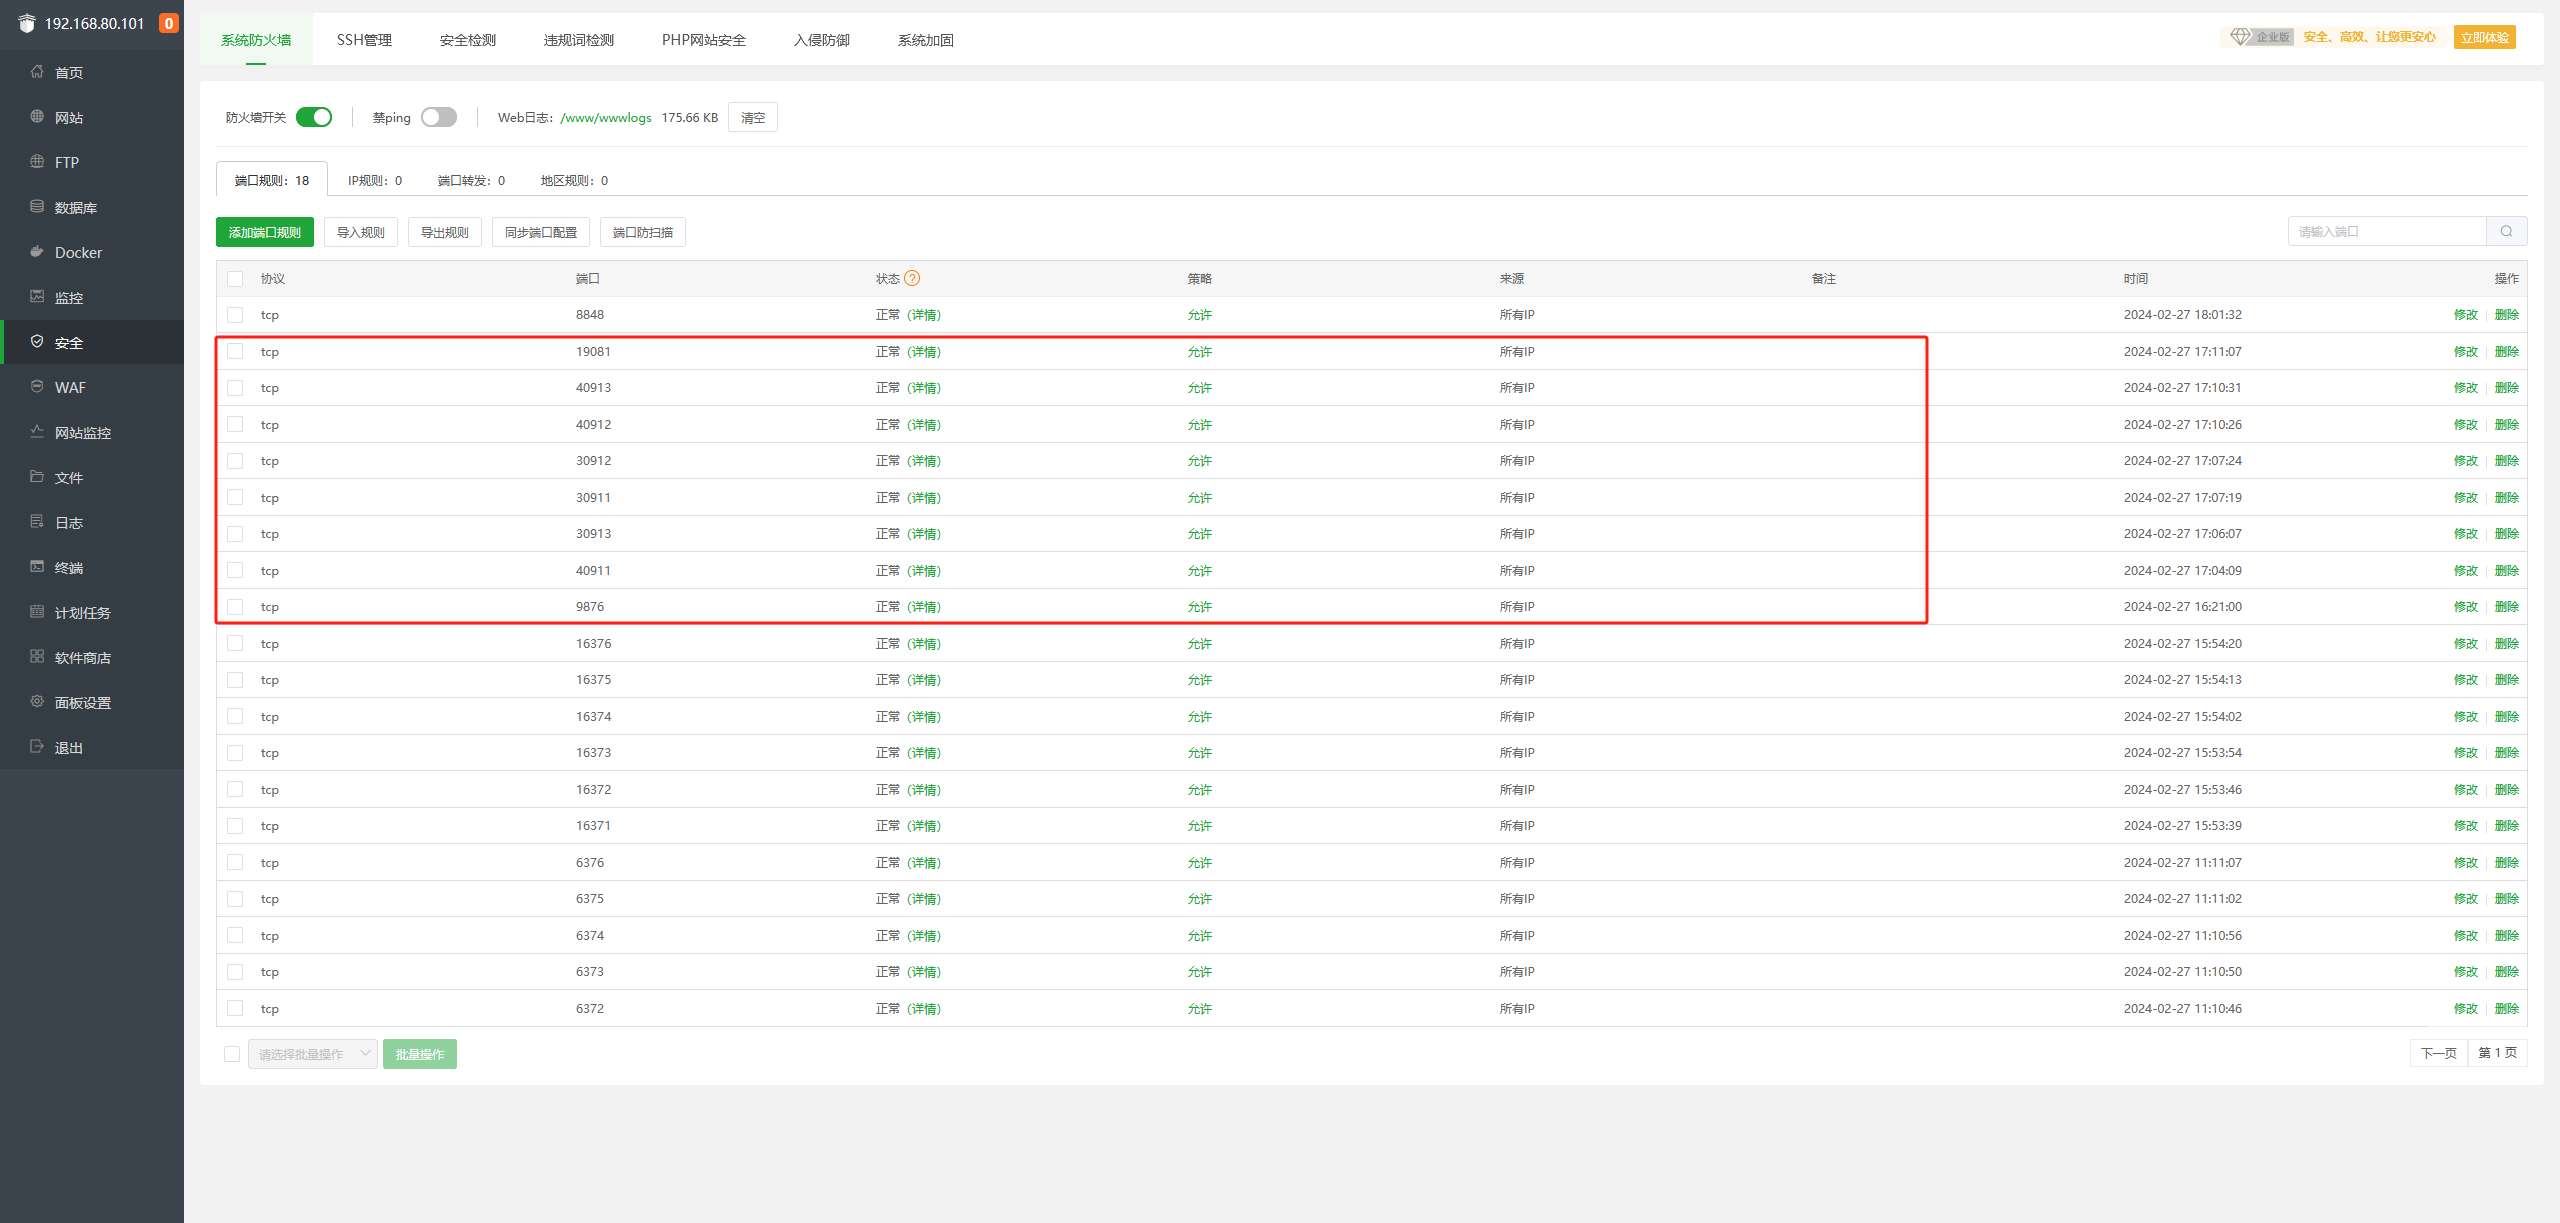This screenshot has width=2560, height=1223.
Task: Switch to the 安全检测 tab
Action: 468,40
